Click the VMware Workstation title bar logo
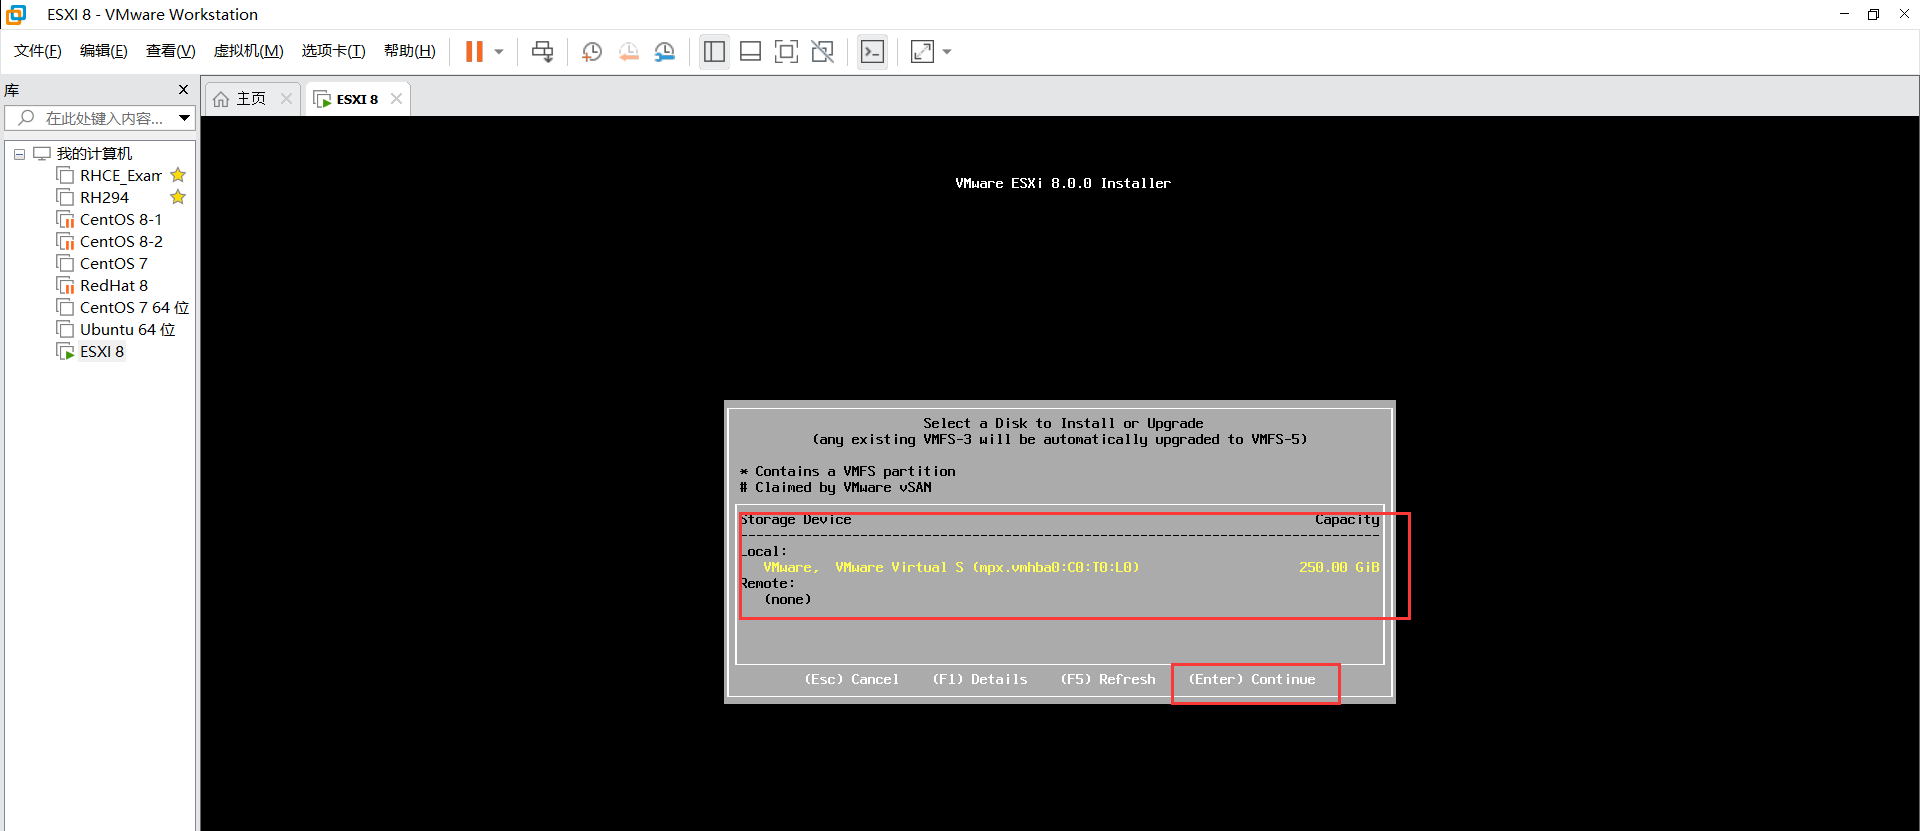1920x831 pixels. [x=16, y=14]
